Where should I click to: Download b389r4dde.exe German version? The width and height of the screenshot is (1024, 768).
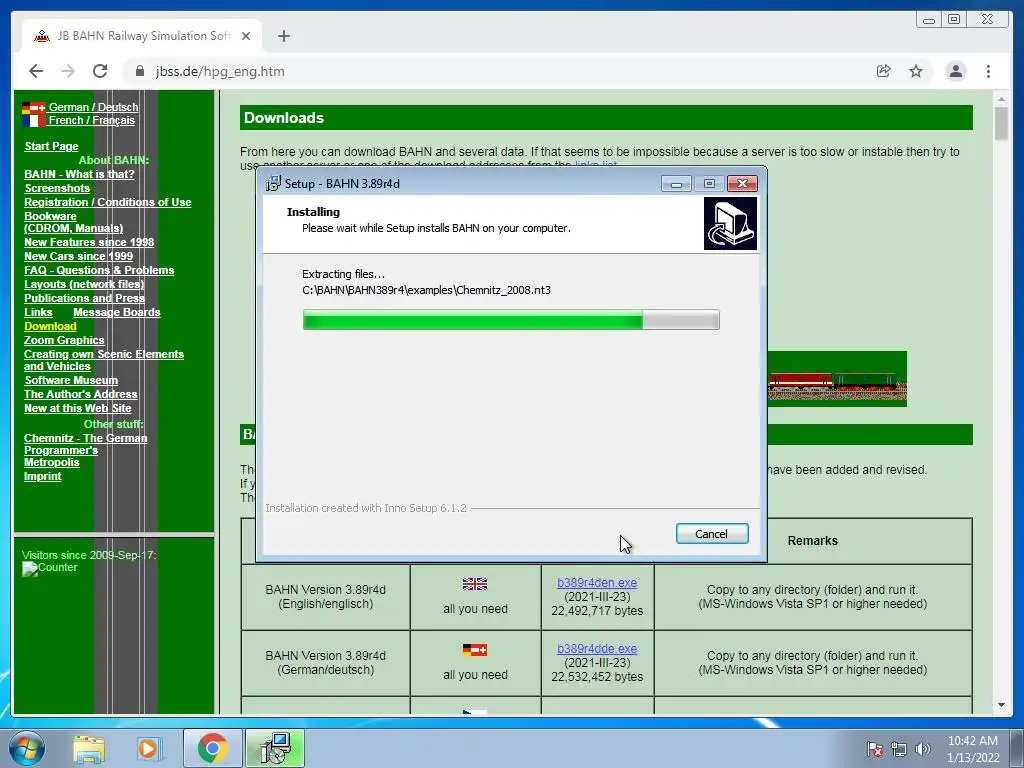(597, 648)
